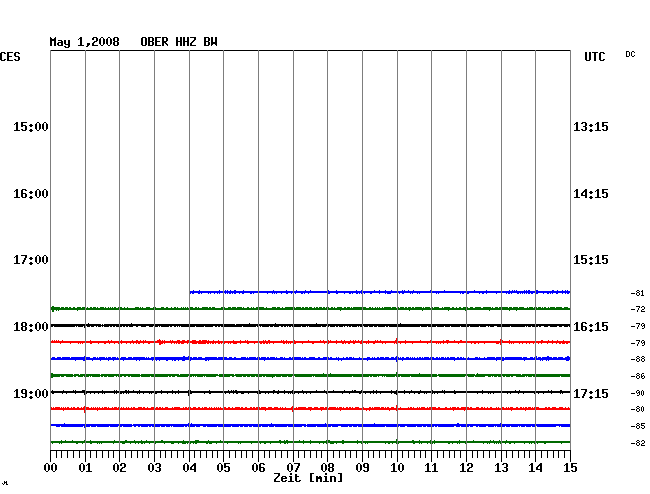
Task: Click the red trace at DC -80
Action: [x=310, y=409]
